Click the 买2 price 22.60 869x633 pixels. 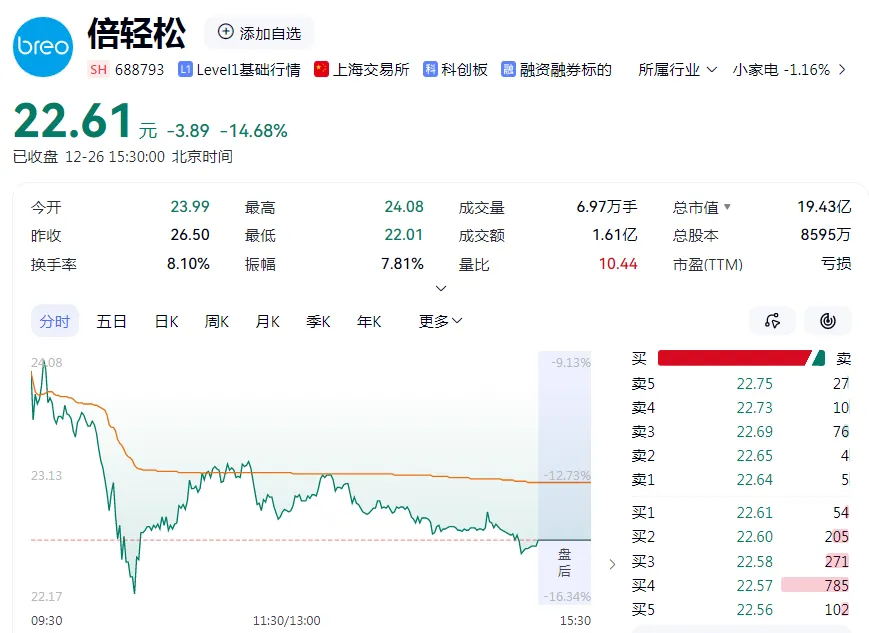(x=754, y=537)
